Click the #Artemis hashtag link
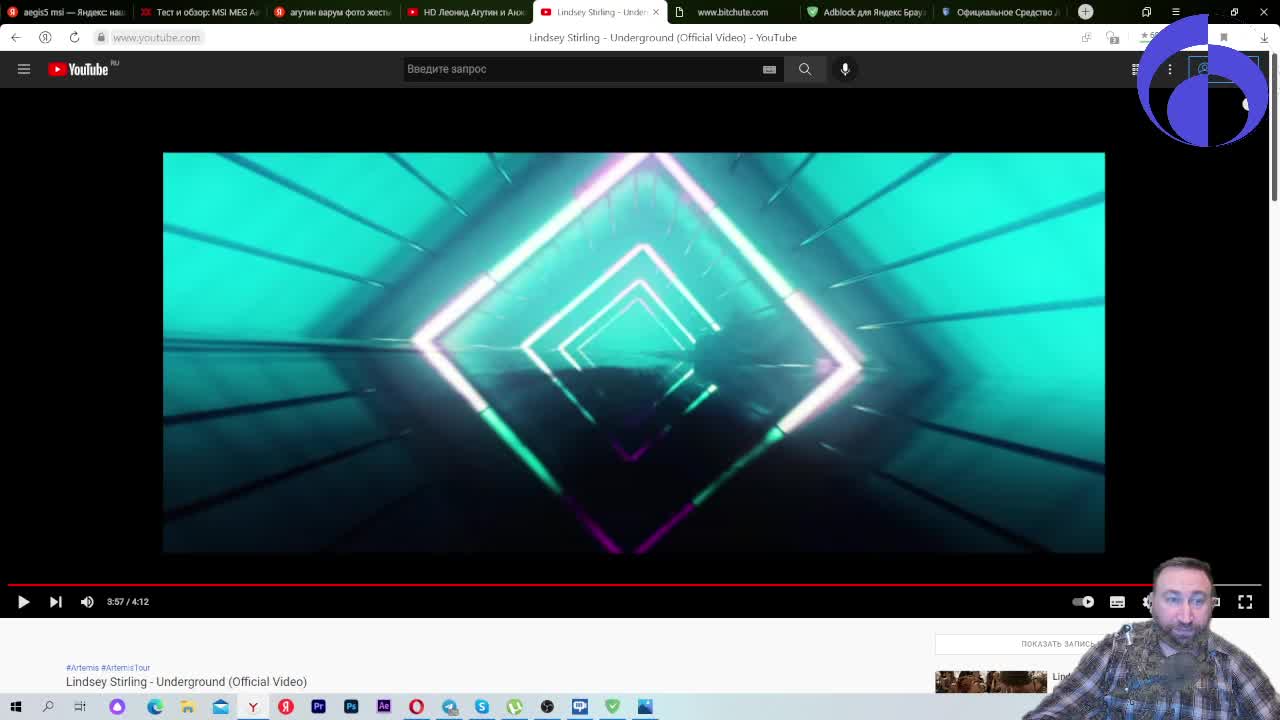1280x720 pixels. pyautogui.click(x=82, y=668)
